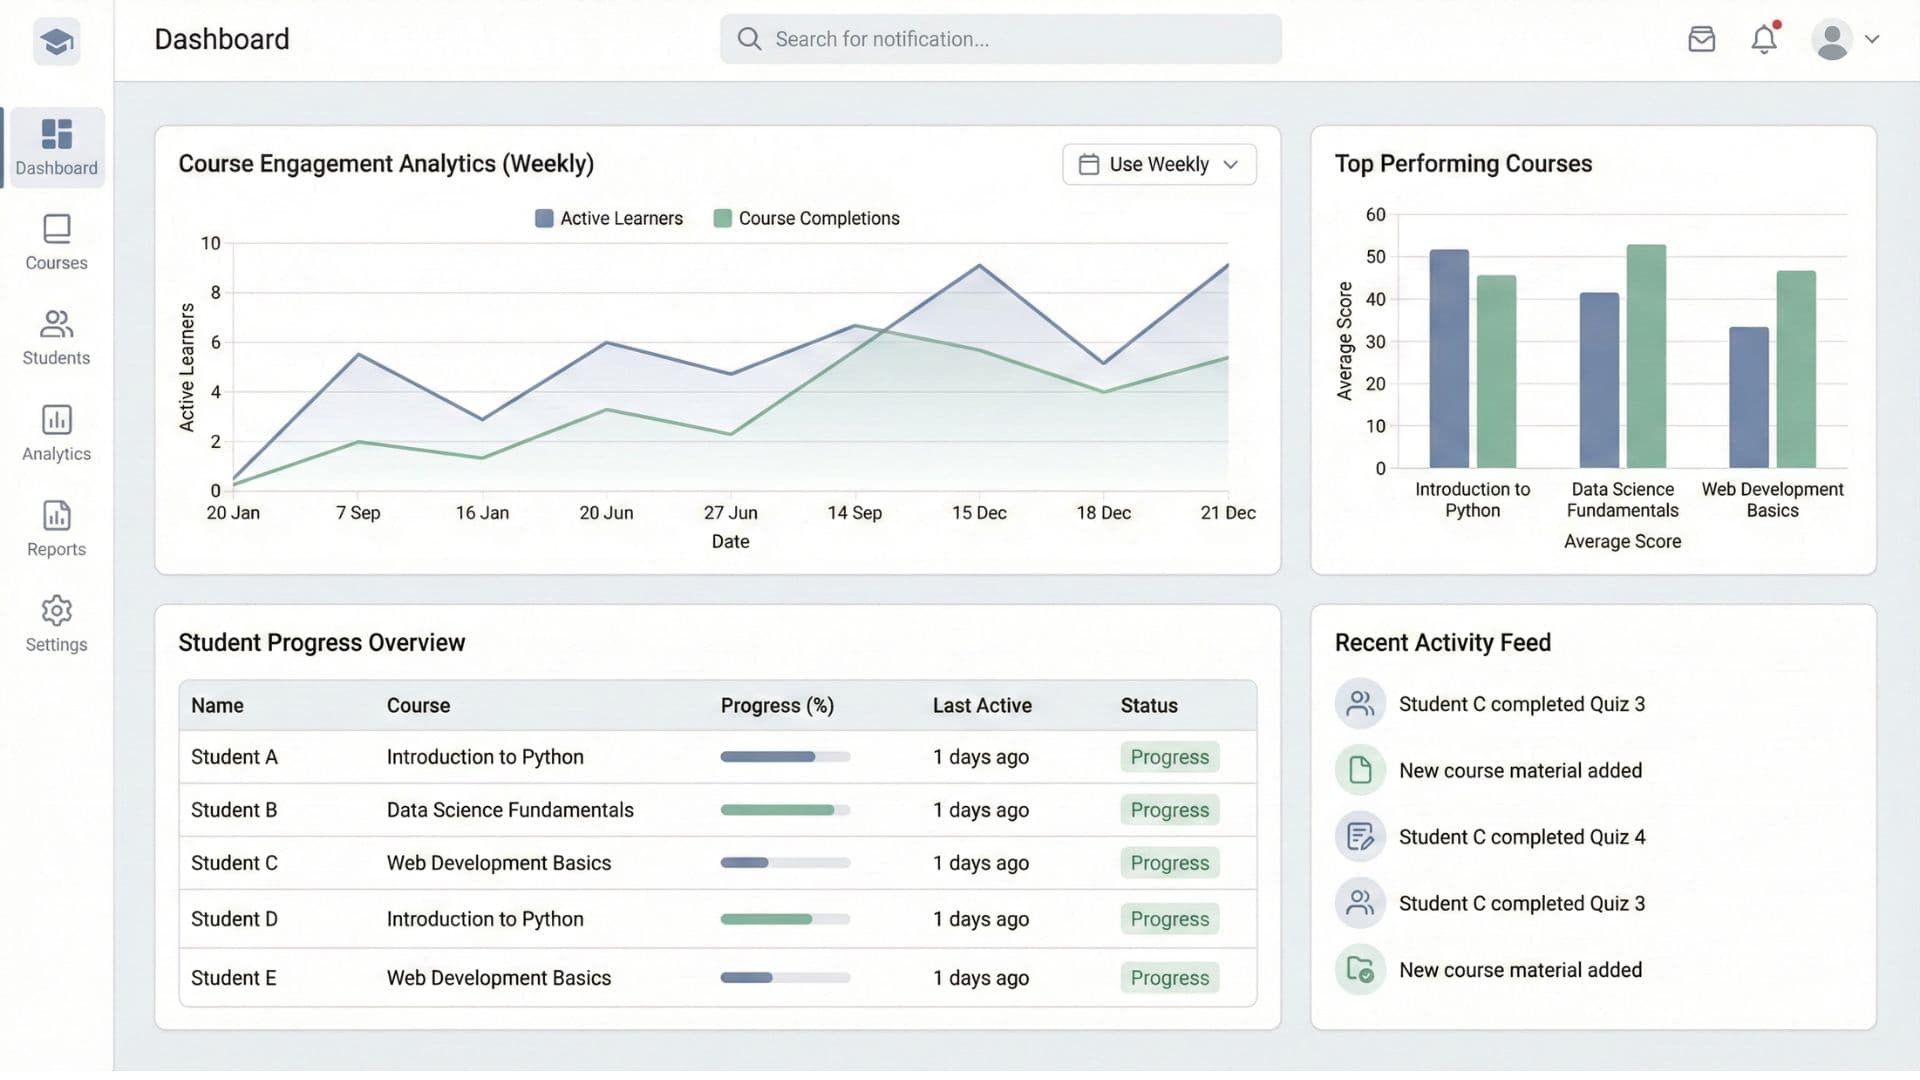Open the Name column header
1920x1080 pixels.
(217, 705)
